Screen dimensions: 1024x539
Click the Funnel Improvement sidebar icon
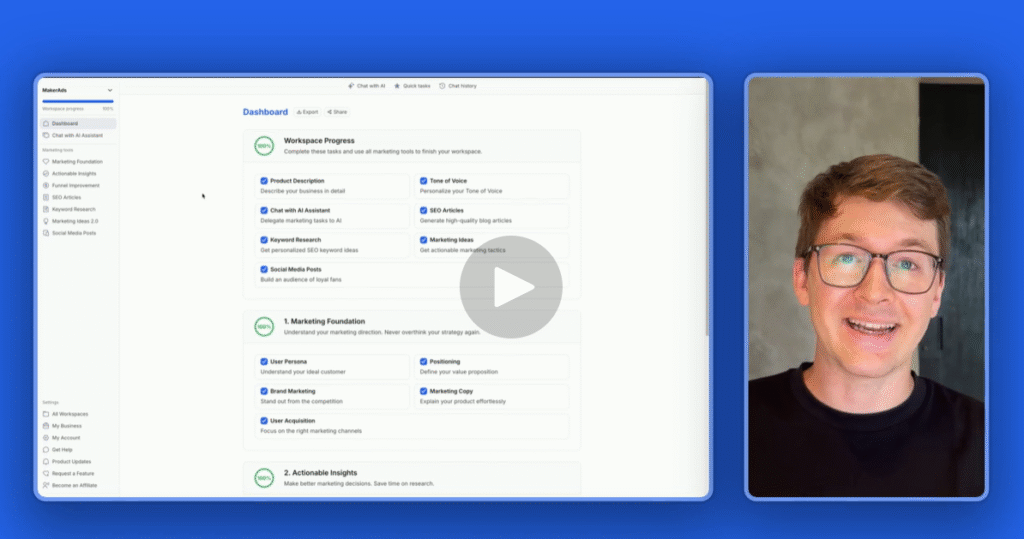pos(46,185)
